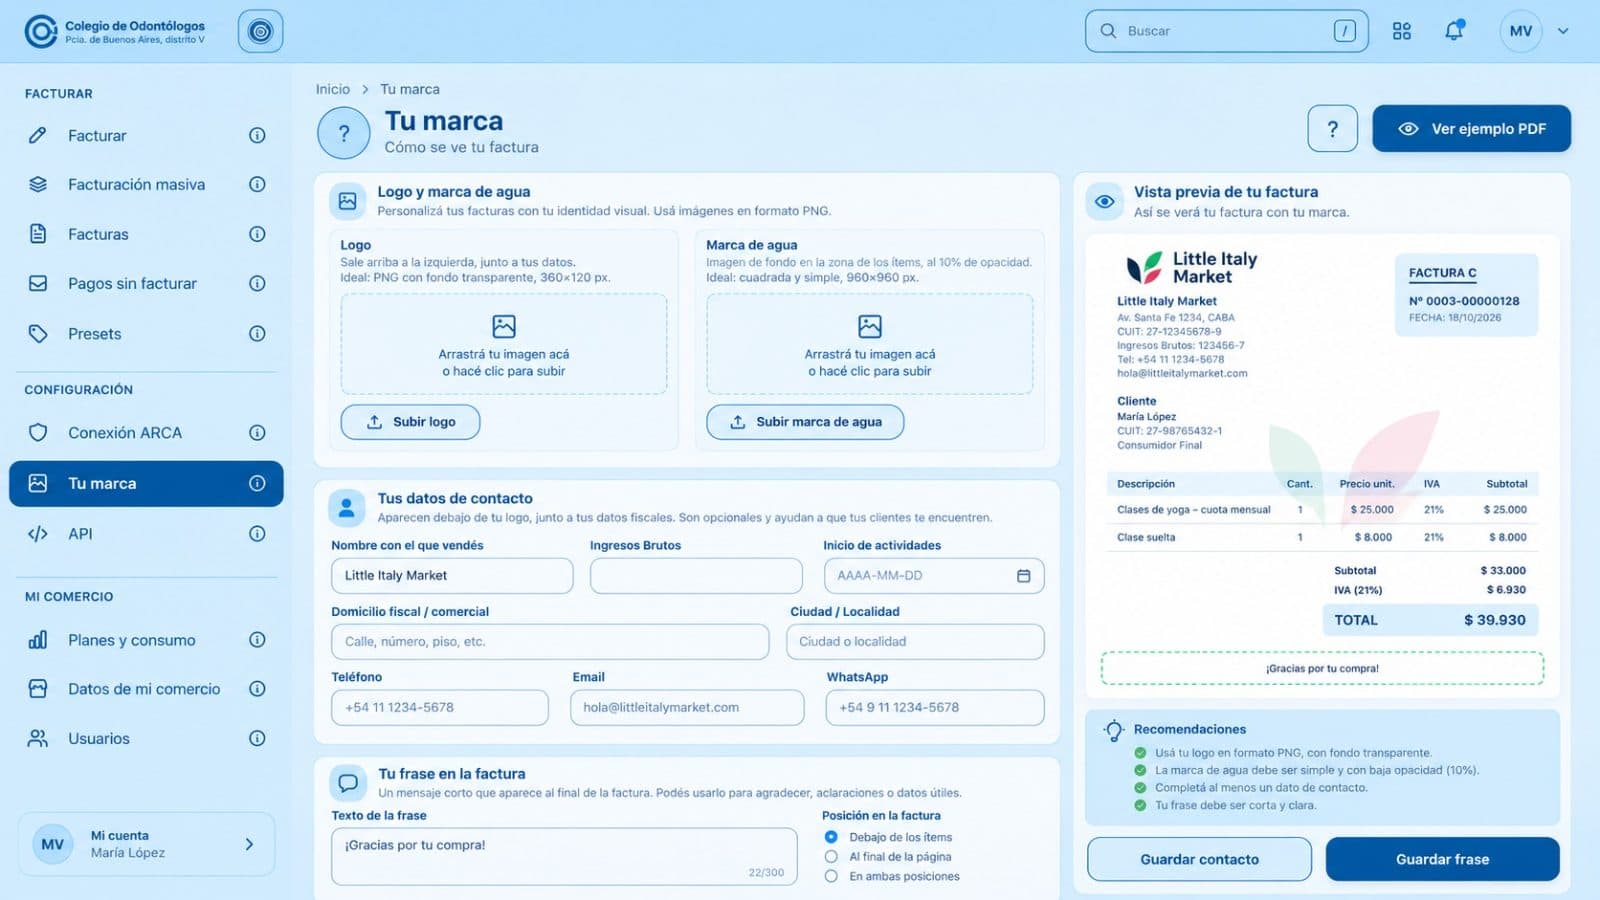Click the calendar icon in Inicio de actividades

[x=1023, y=576]
